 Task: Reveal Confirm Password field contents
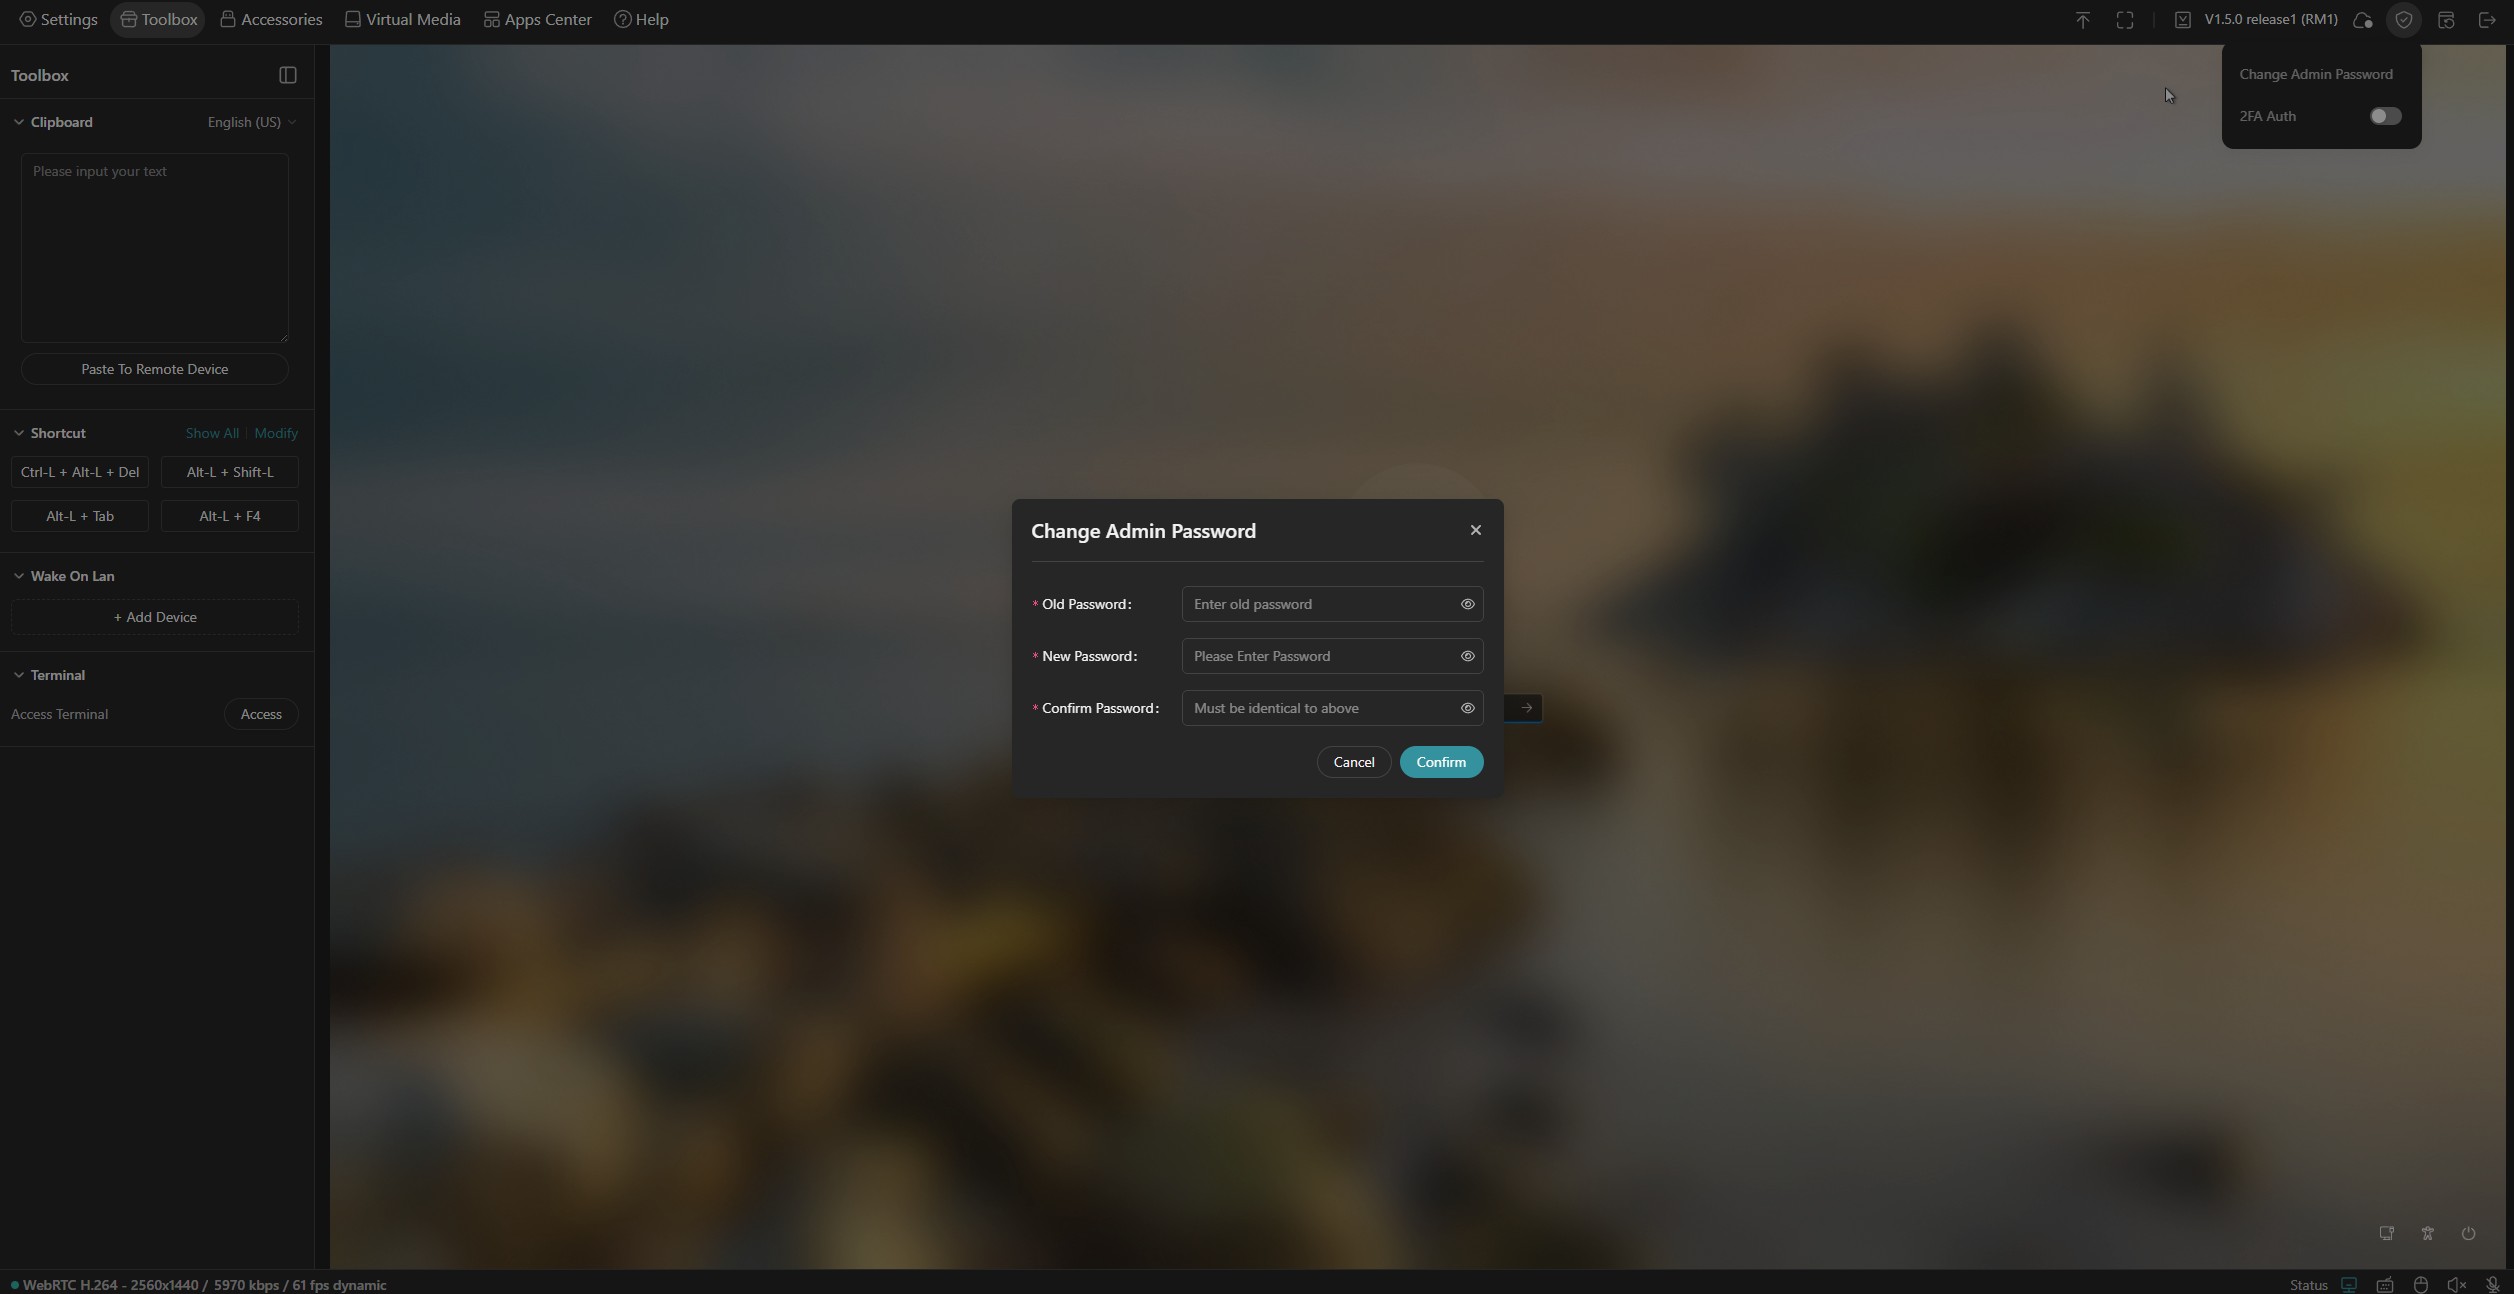pos(1467,708)
